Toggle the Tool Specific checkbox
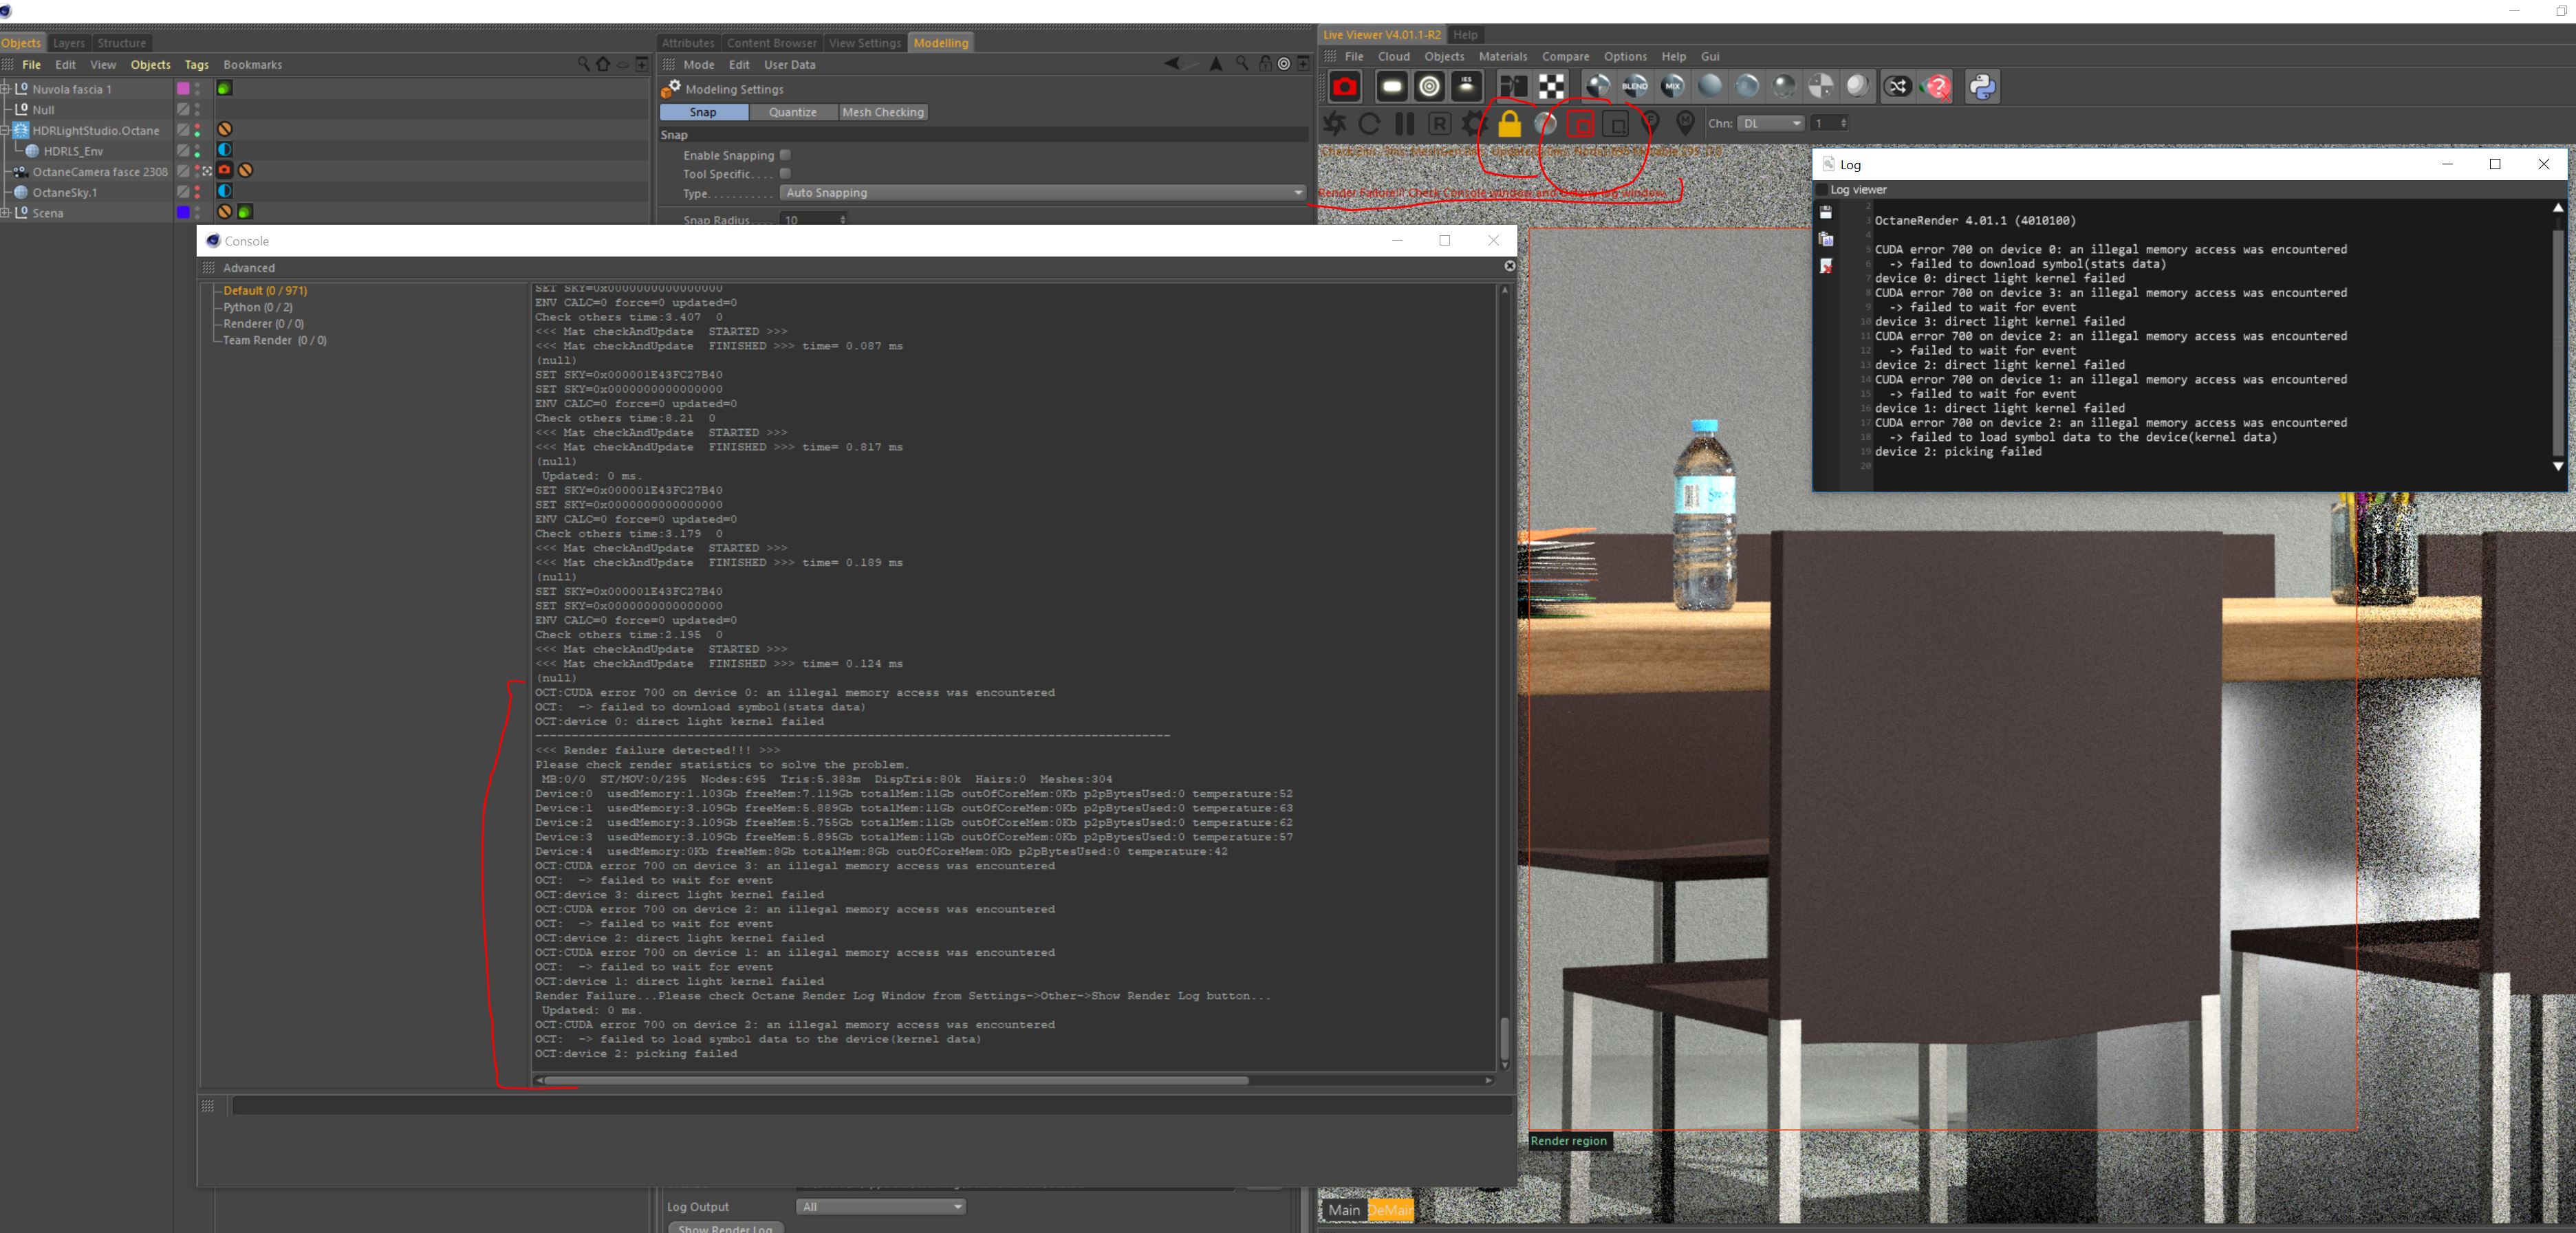The width and height of the screenshot is (2576, 1233). point(785,173)
